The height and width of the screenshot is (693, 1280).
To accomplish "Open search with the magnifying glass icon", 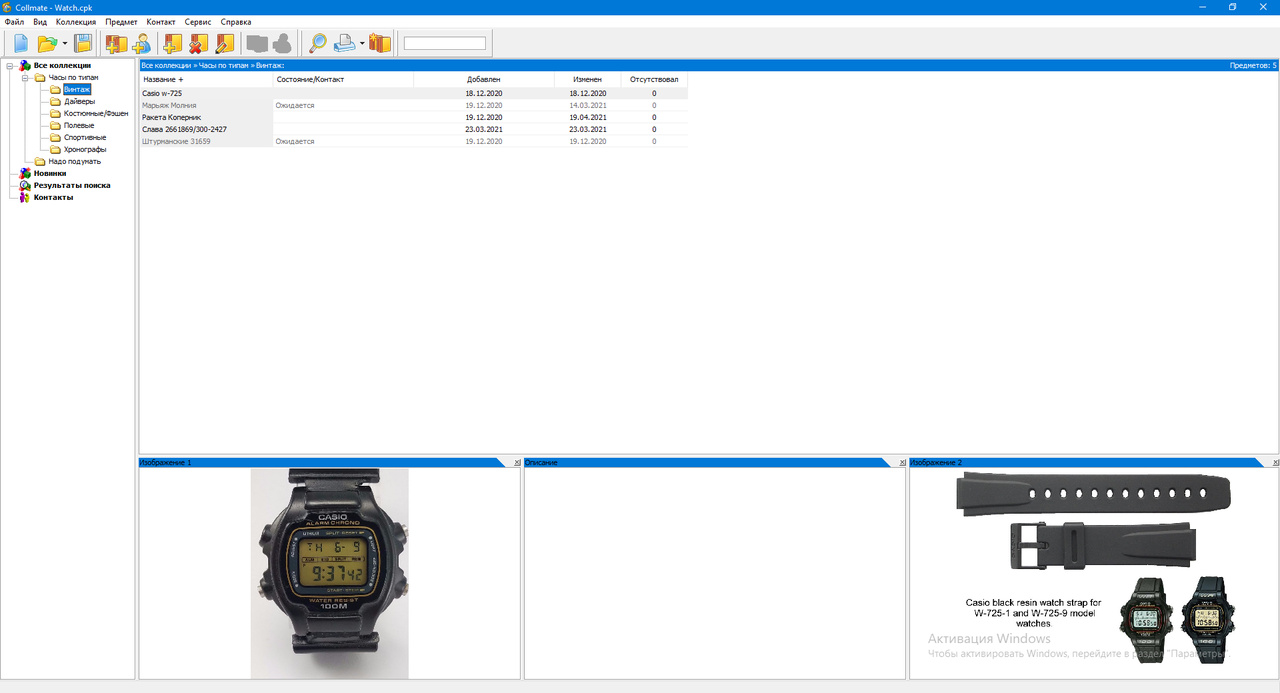I will click(317, 43).
